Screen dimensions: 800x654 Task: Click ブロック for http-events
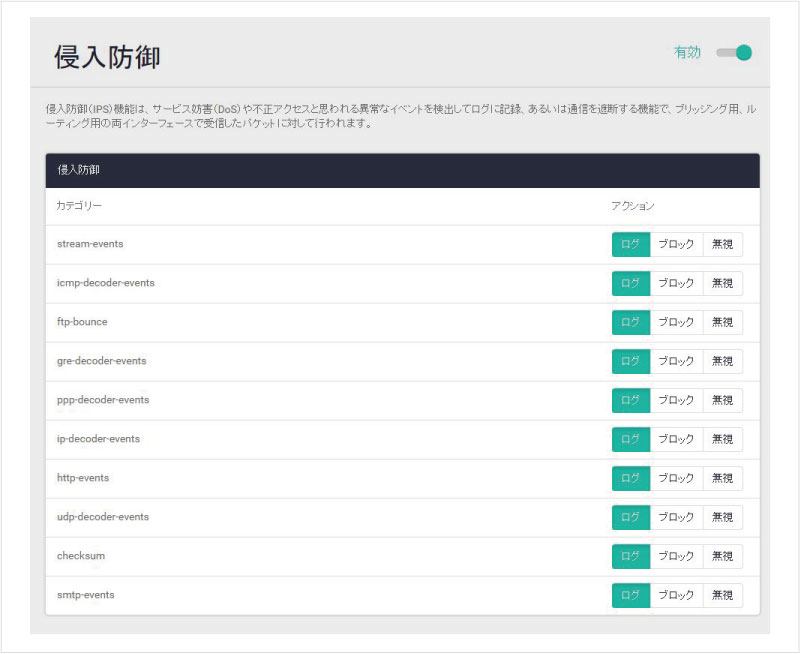coord(676,478)
